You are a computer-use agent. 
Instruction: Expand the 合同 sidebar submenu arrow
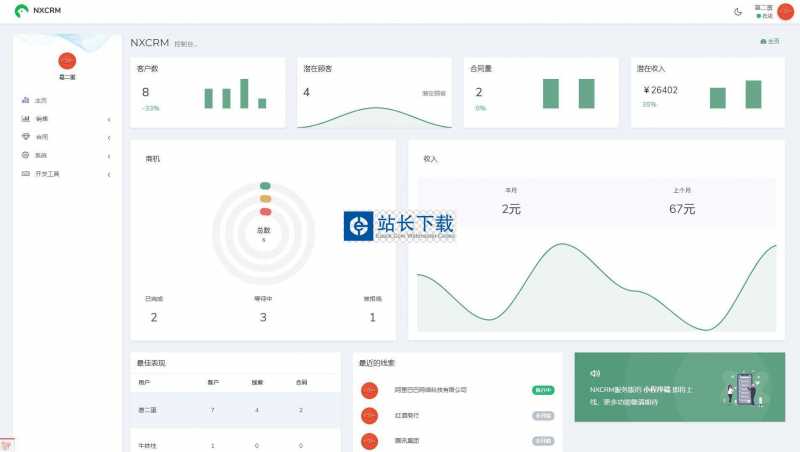click(108, 138)
